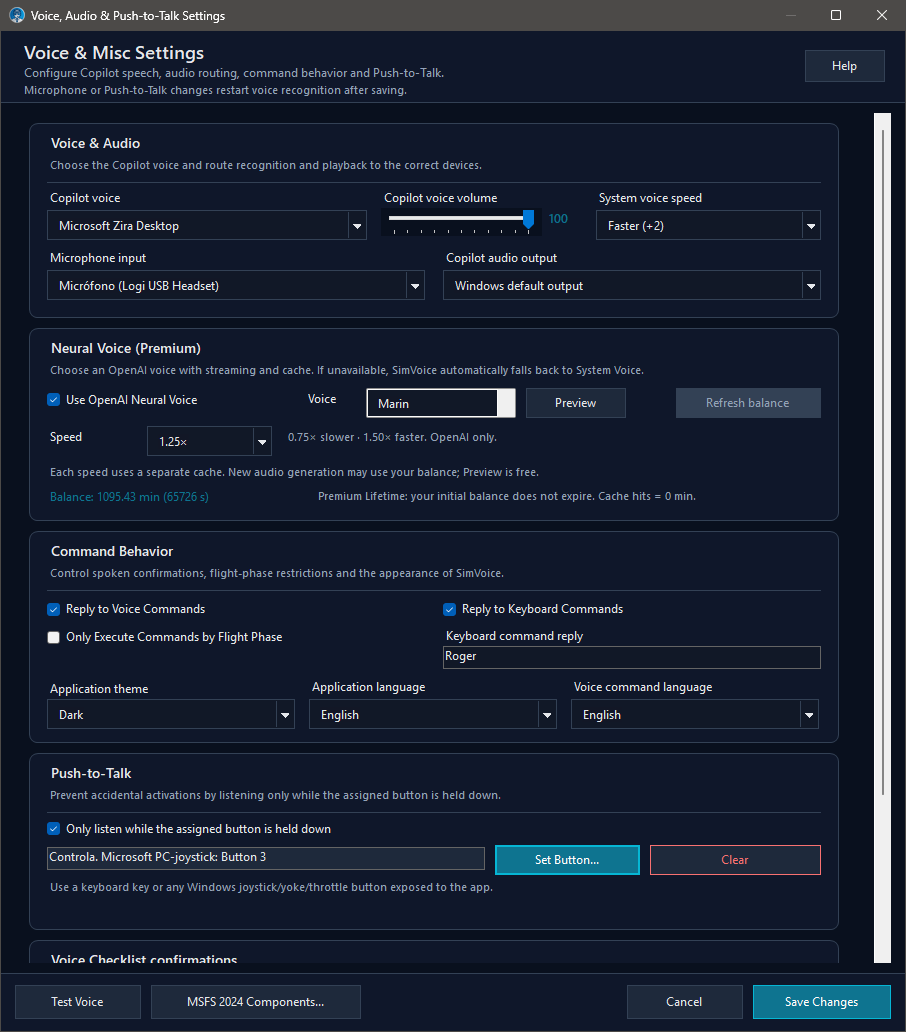The image size is (906, 1032).
Task: Click Set Button to assign Push-to-Talk
Action: [567, 860]
